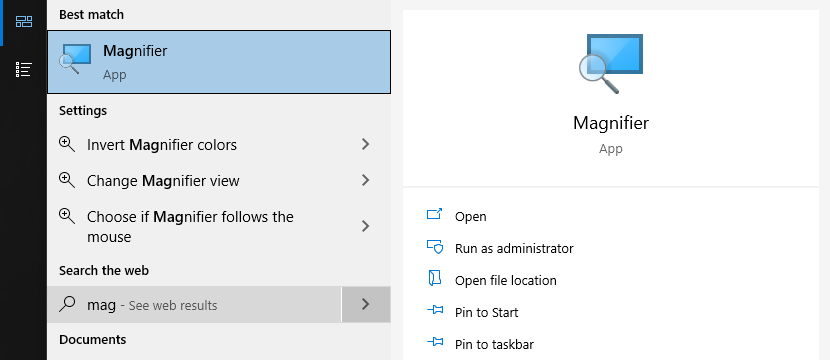Expand the Invert Magnifier colors chevron
This screenshot has width=830, height=360.
pos(365,144)
